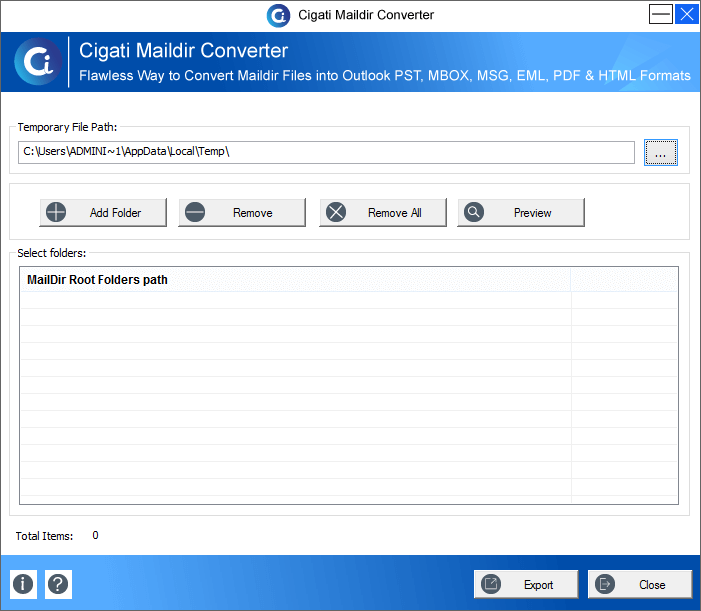The width and height of the screenshot is (701, 611).
Task: Click the Remove All button
Action: coord(383,212)
